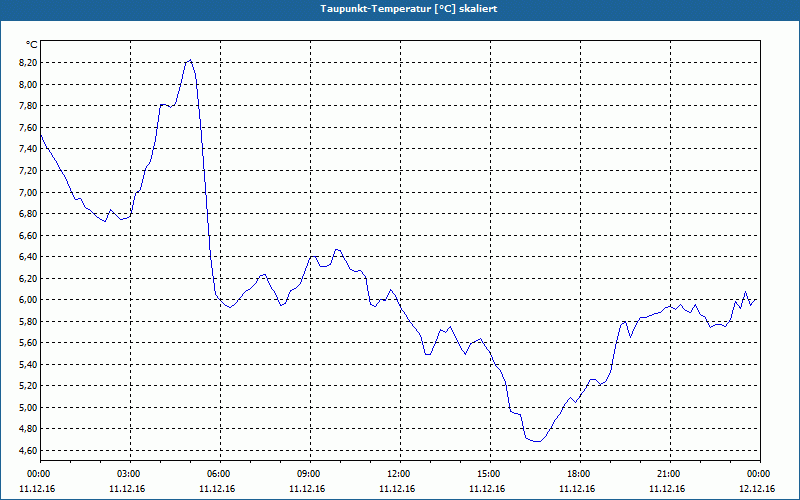Select the 6,60 y-axis value
Screen dimensions: 800x500
pyautogui.click(x=28, y=235)
